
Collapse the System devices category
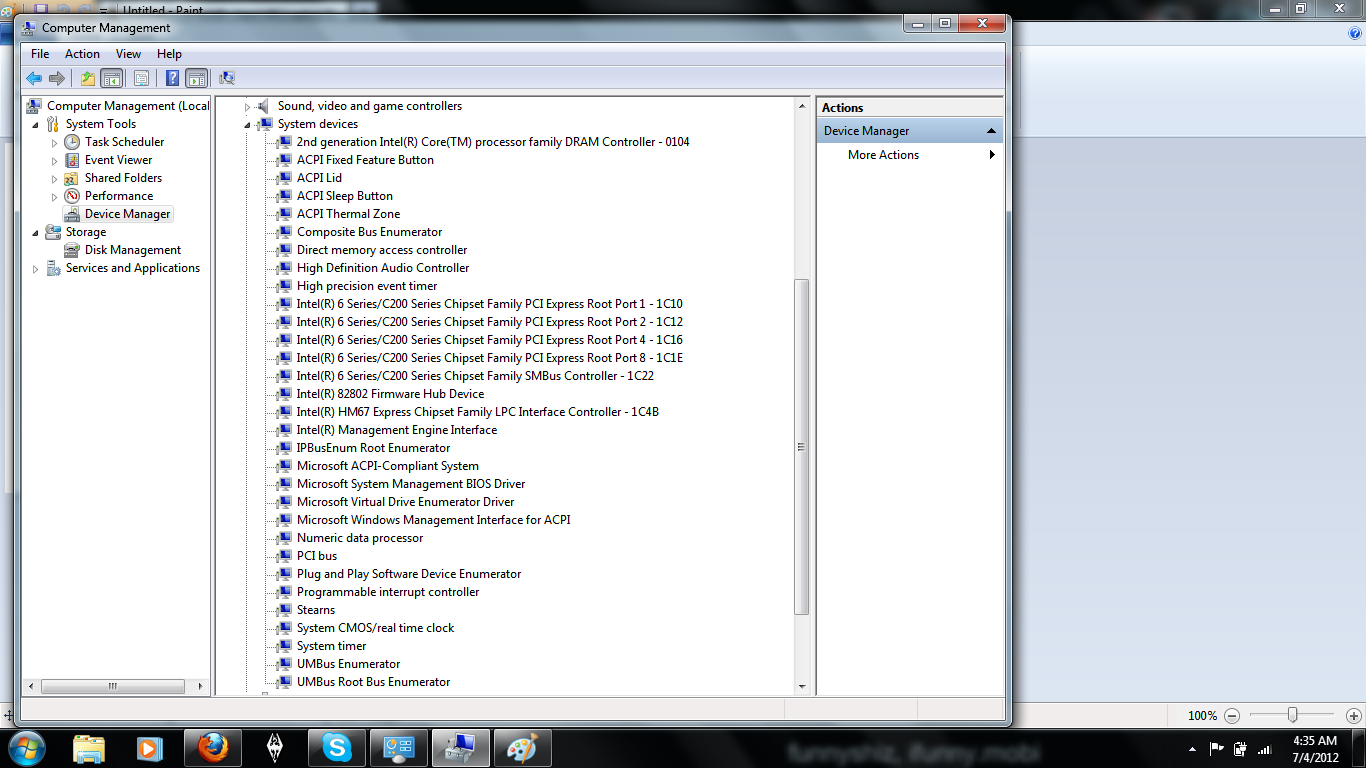[248, 125]
